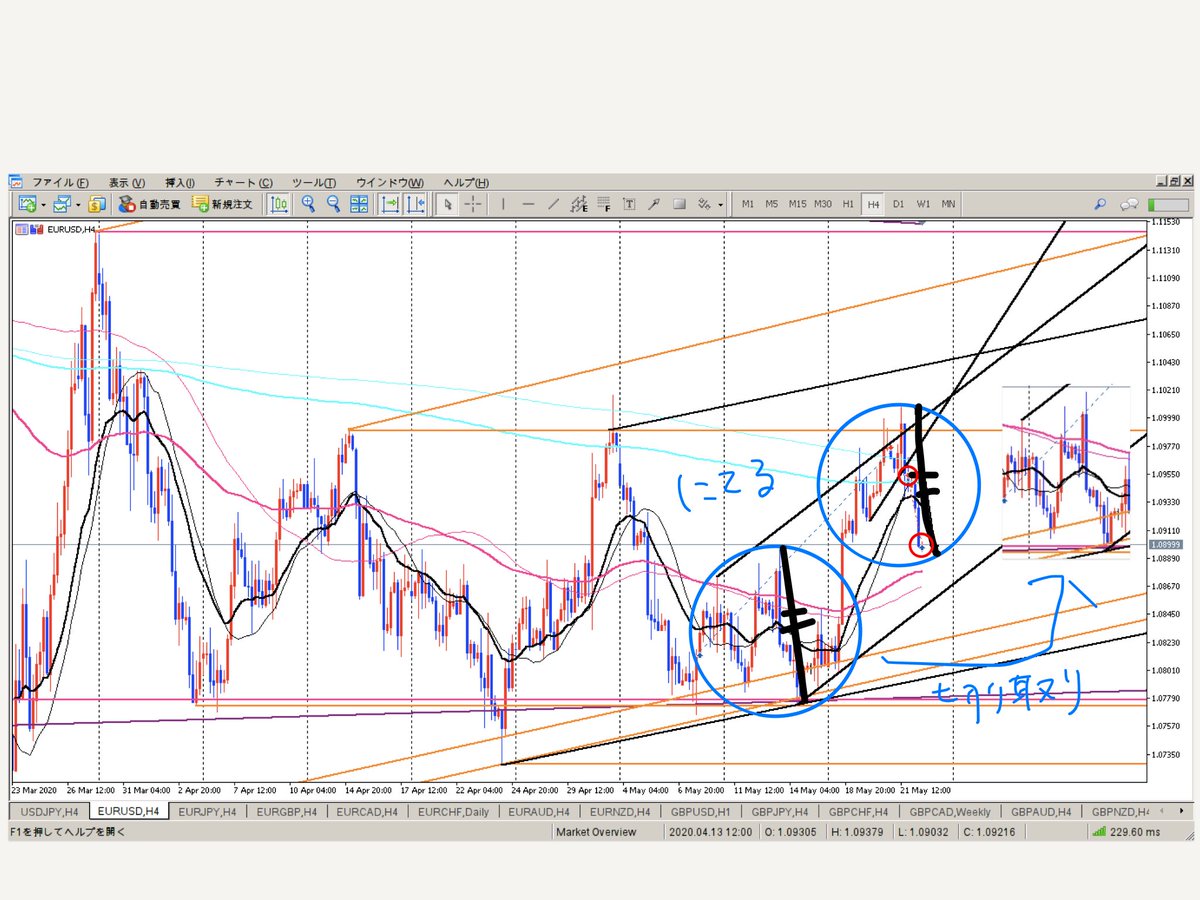Open the Market Watch coins icon
This screenshot has width=1200, height=900.
97,204
